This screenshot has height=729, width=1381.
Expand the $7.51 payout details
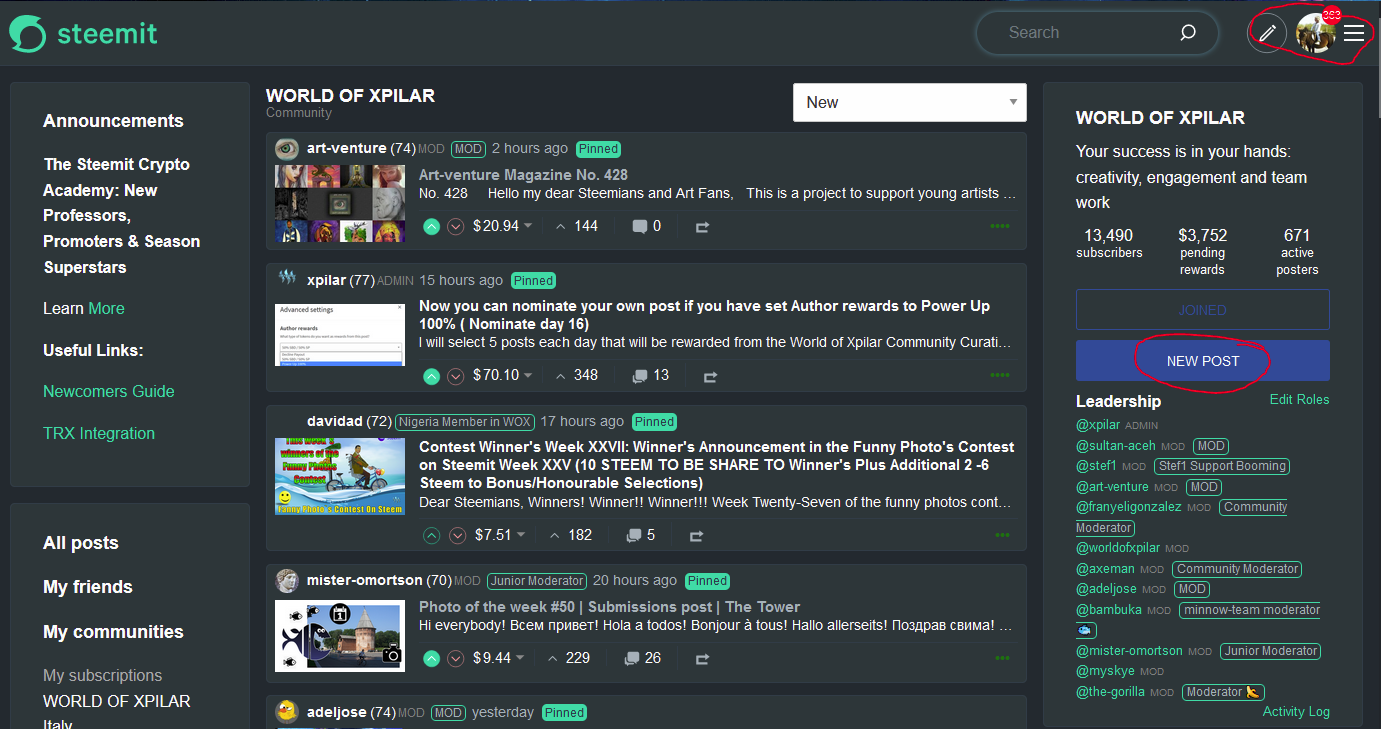pos(500,535)
